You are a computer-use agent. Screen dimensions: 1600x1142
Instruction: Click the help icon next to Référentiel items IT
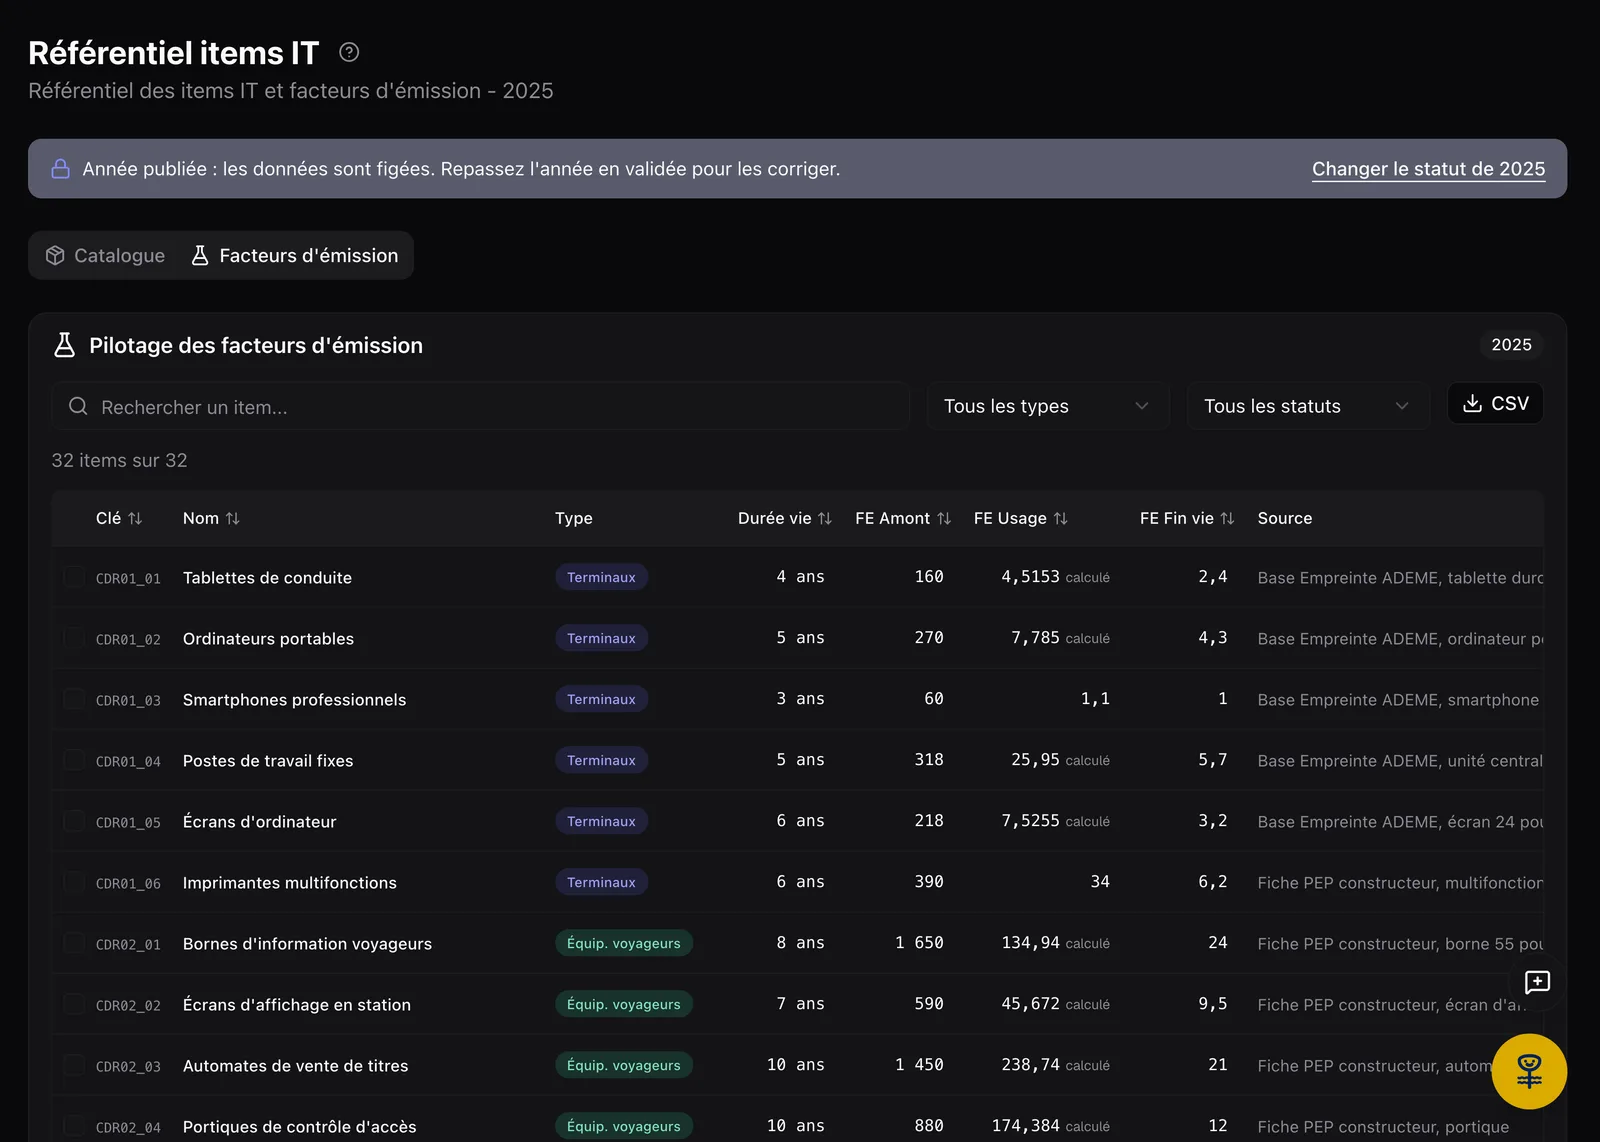tap(349, 52)
